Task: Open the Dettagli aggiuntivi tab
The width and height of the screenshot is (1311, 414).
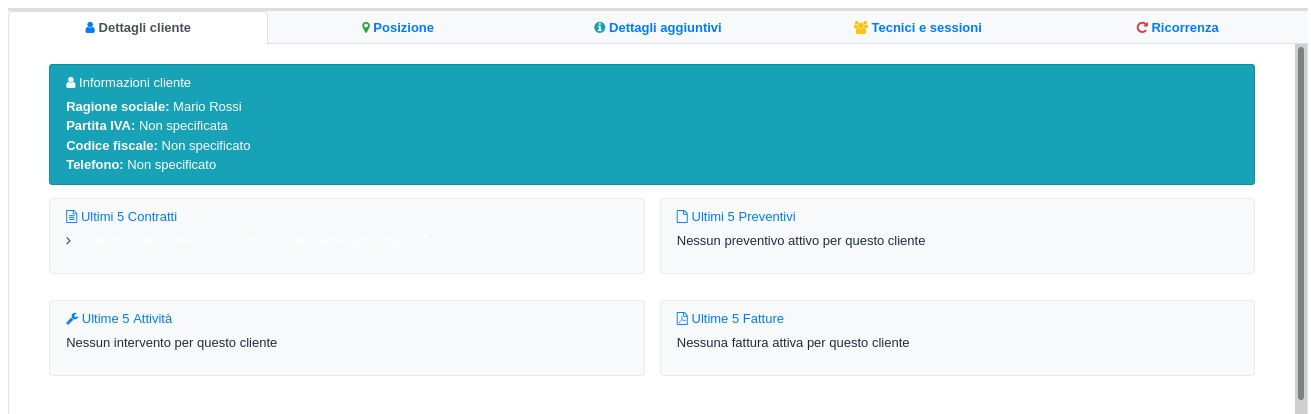Action: 657,28
